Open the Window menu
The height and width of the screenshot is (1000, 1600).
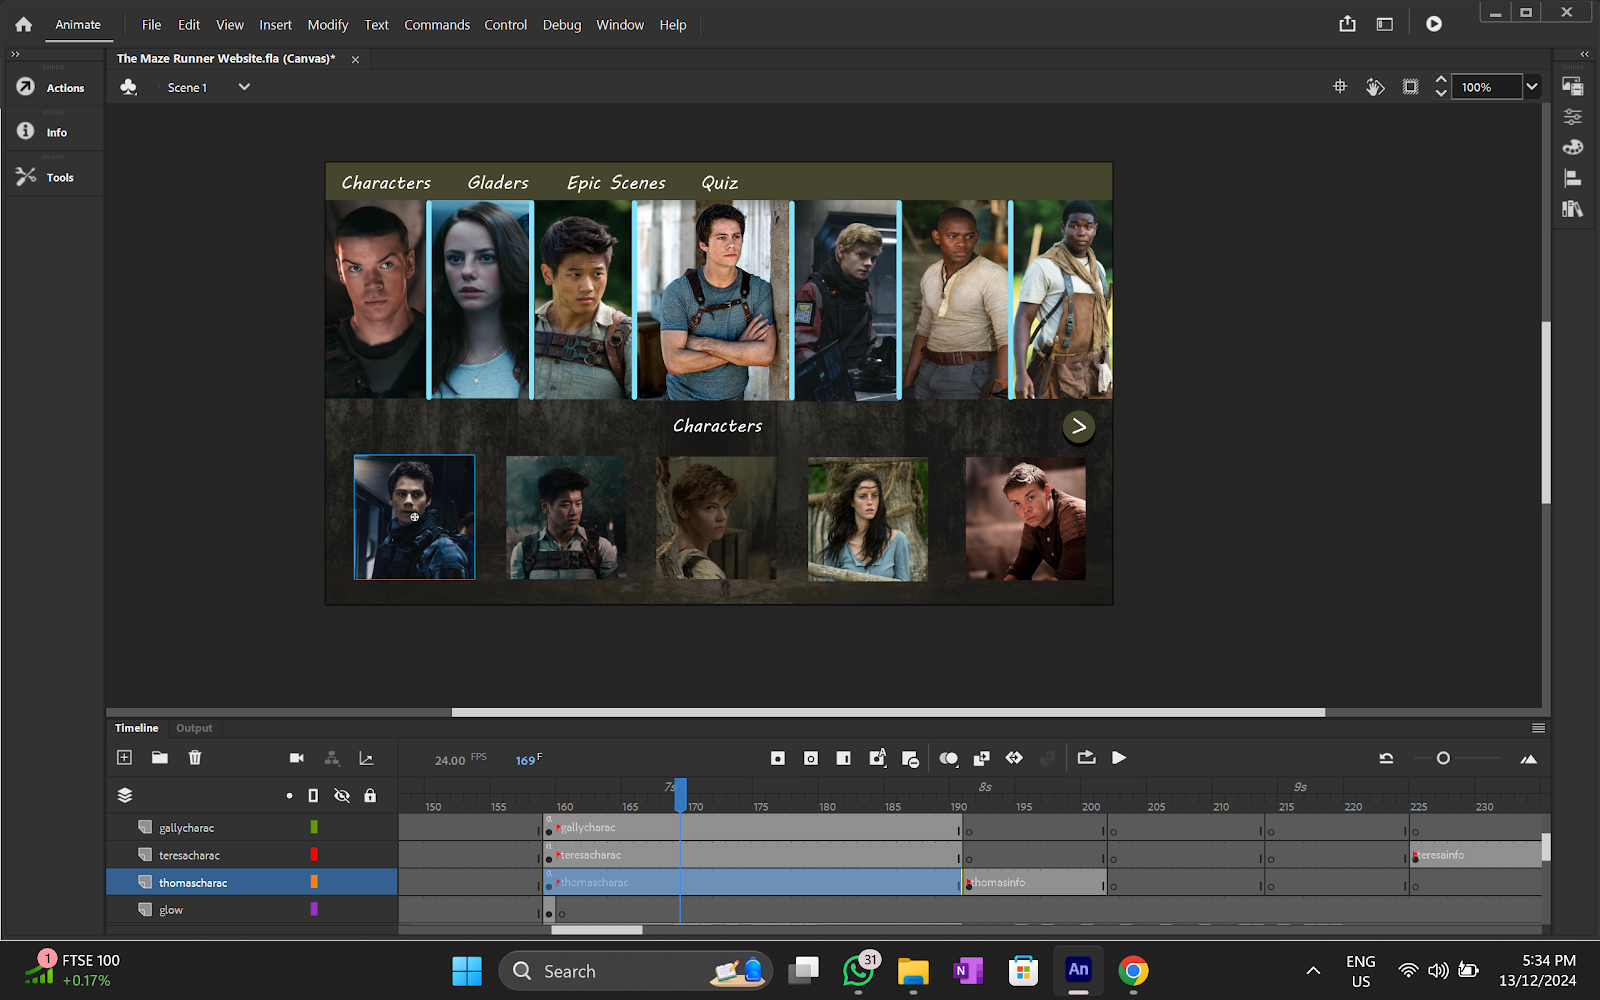point(620,25)
